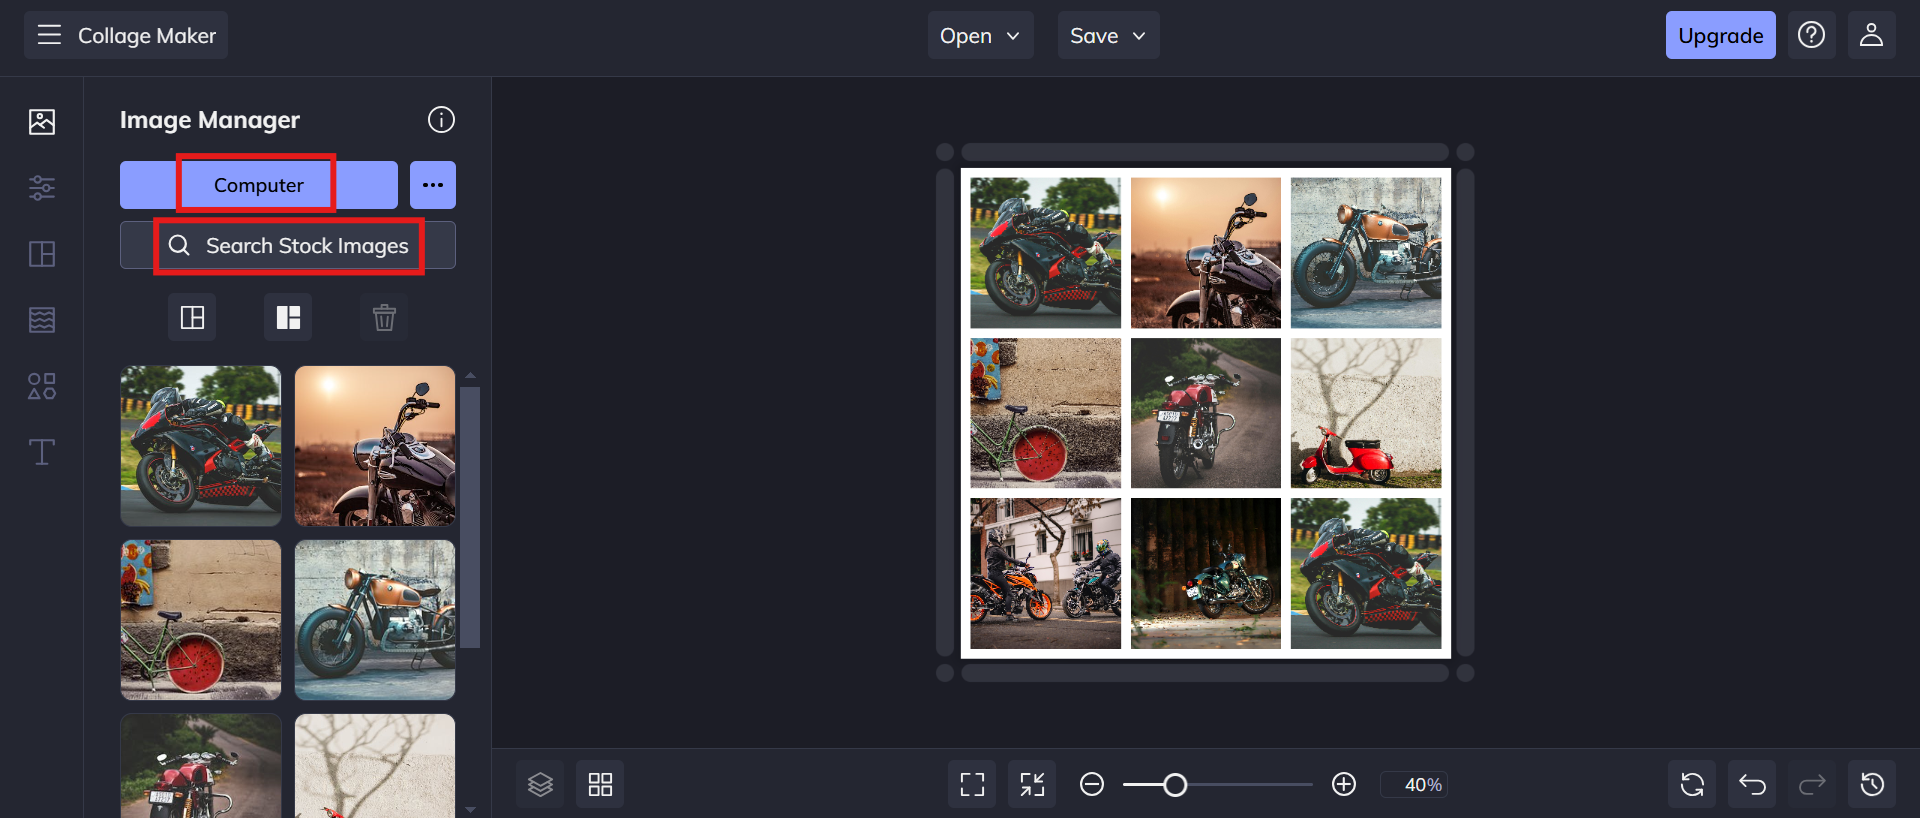This screenshot has width=1920, height=818.
Task: Open the Text sidebar tab
Action: point(42,452)
